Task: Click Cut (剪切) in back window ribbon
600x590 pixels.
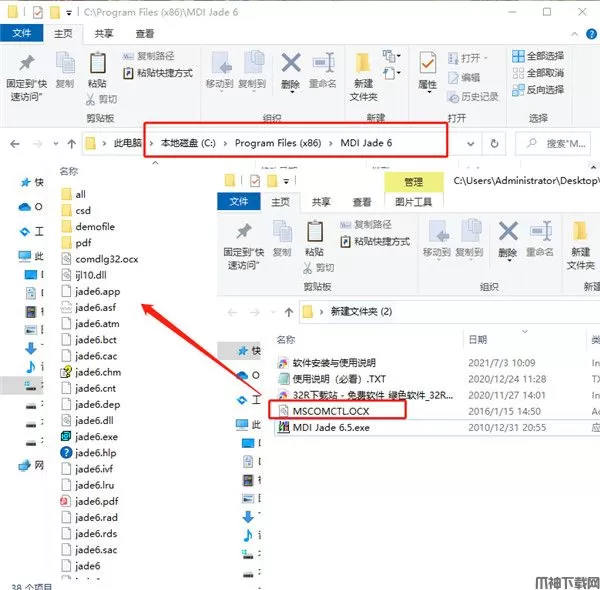Action: (102, 99)
